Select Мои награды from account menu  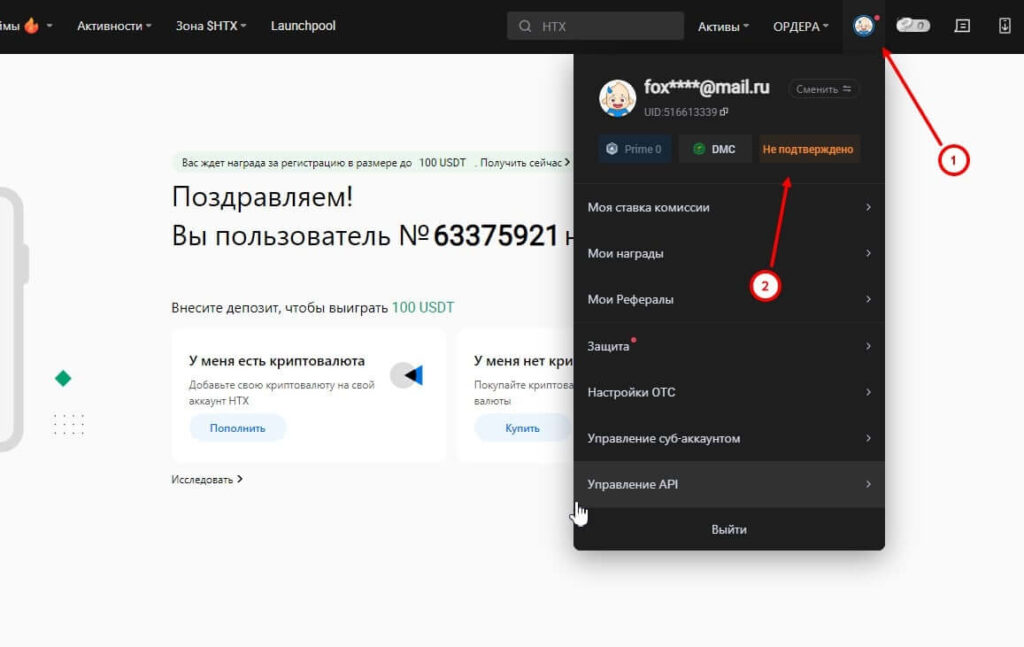coord(728,254)
